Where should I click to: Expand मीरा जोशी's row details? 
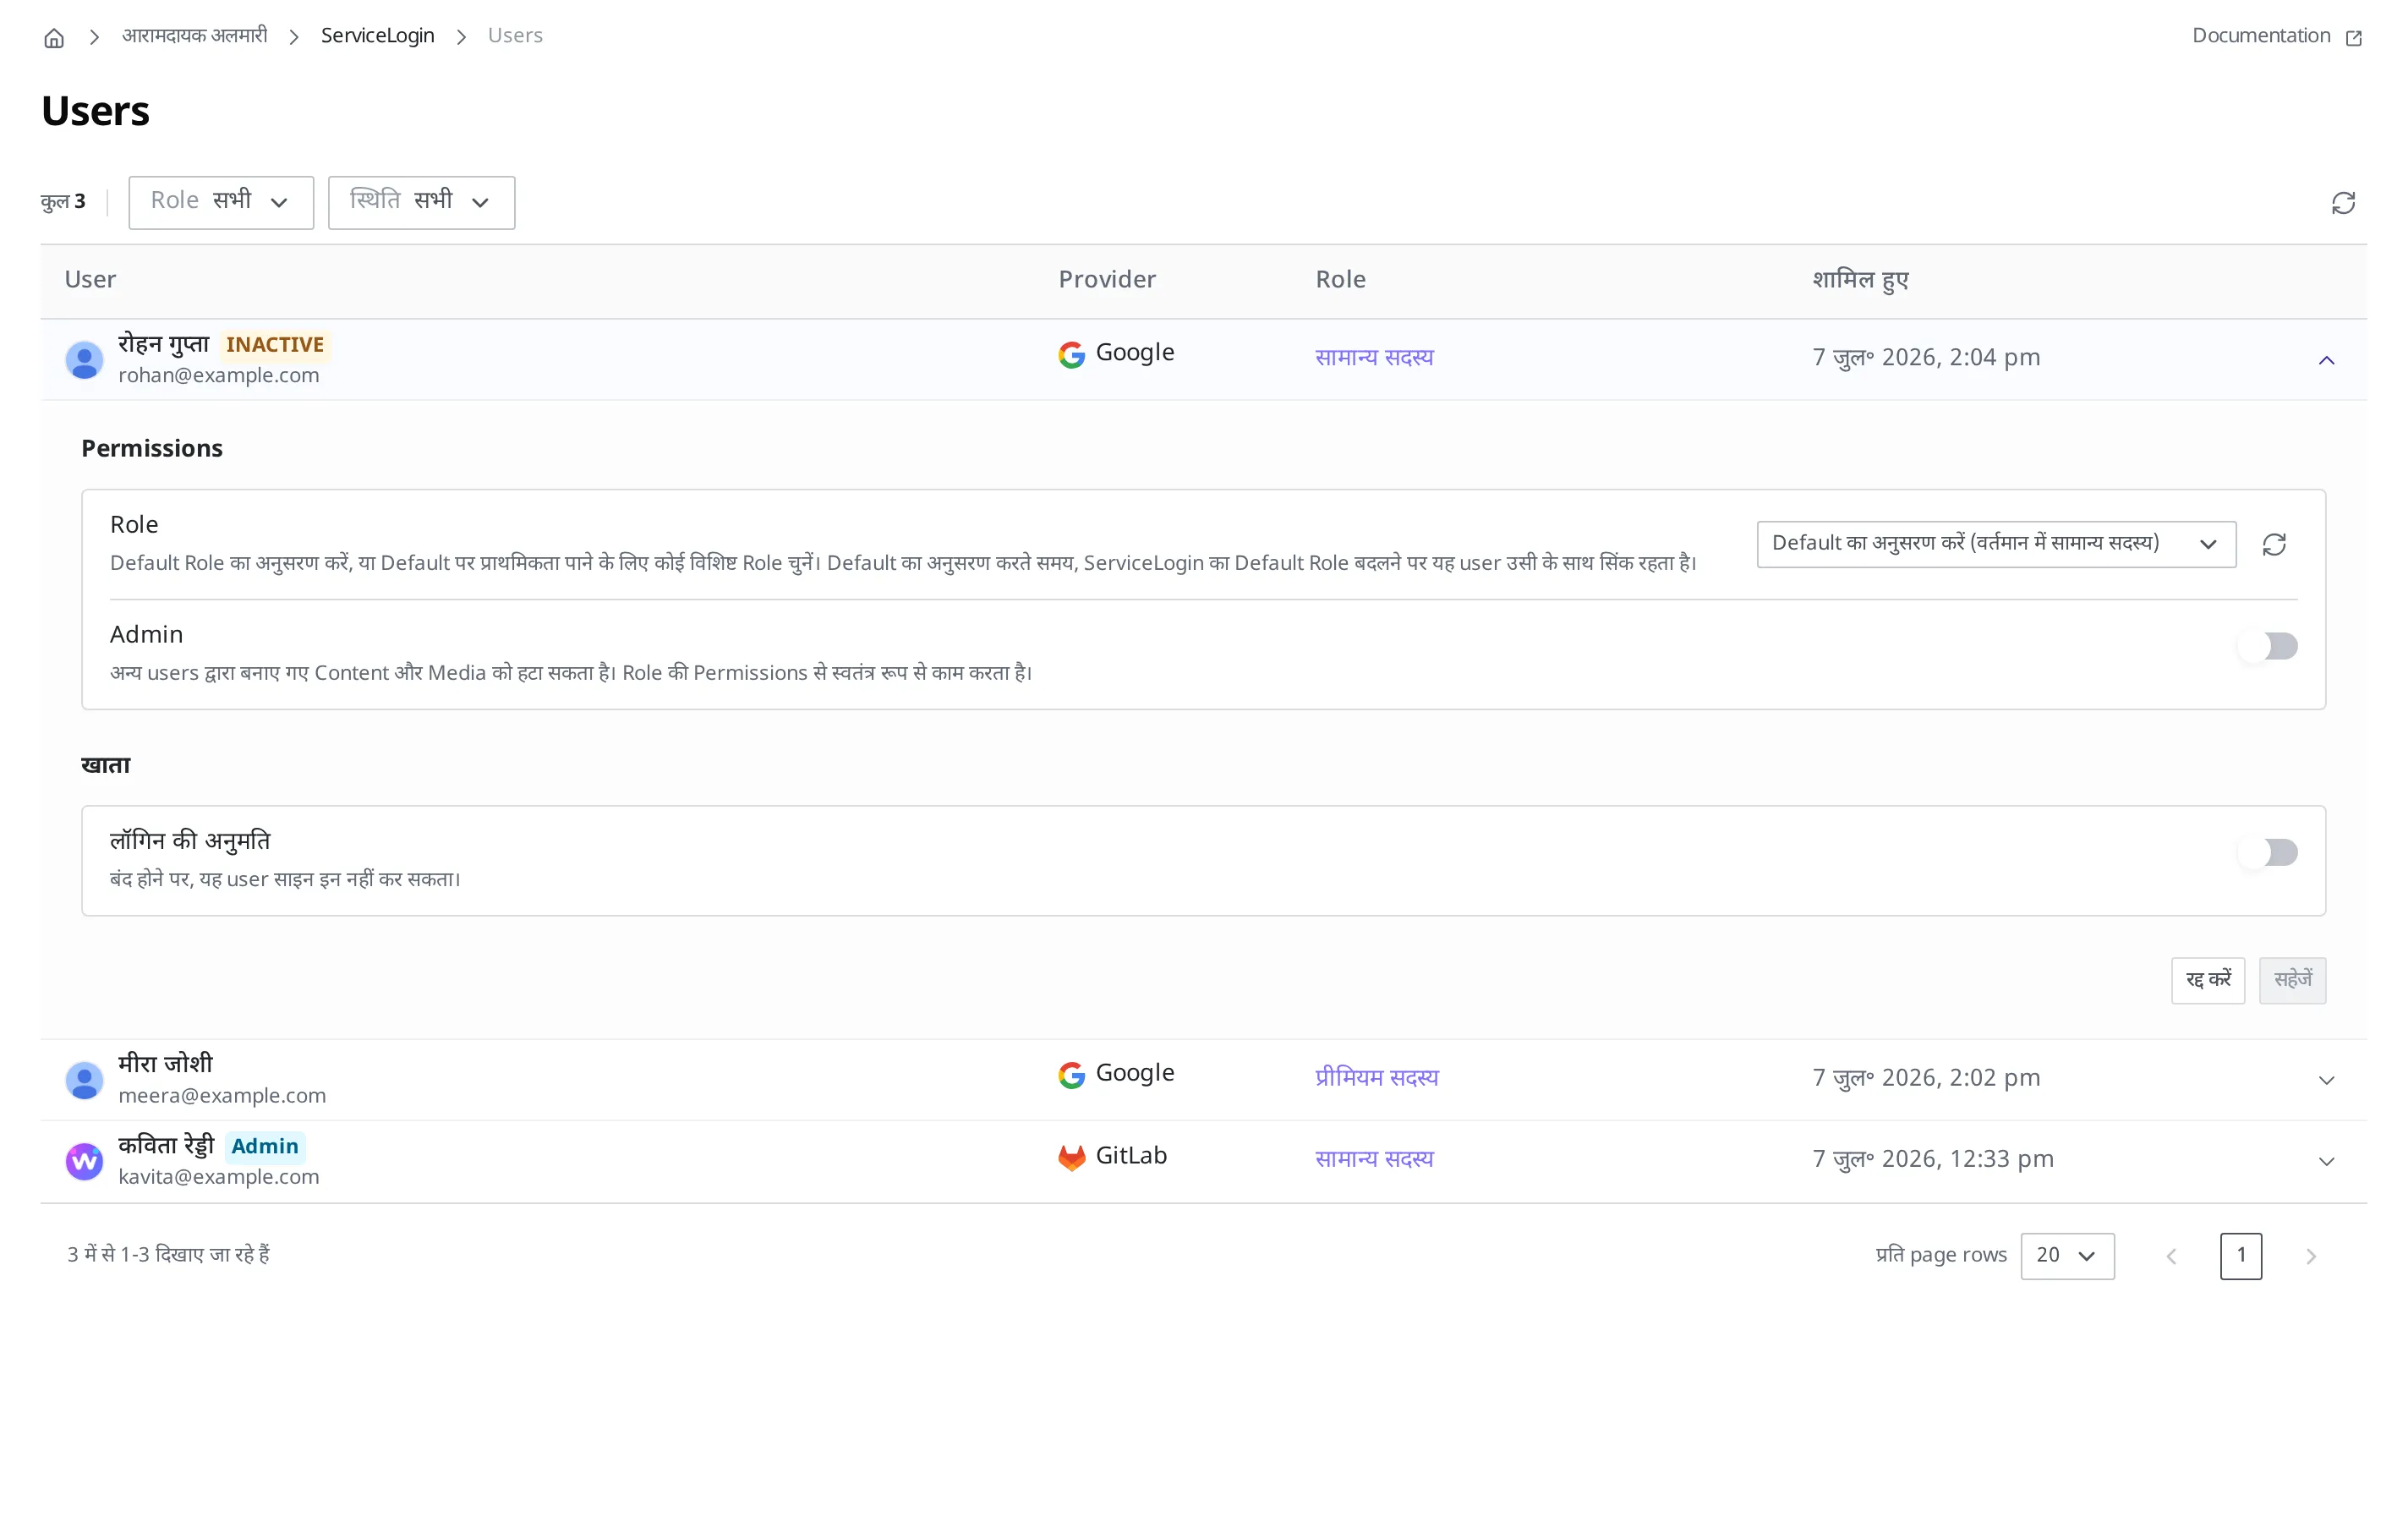[x=2326, y=1080]
